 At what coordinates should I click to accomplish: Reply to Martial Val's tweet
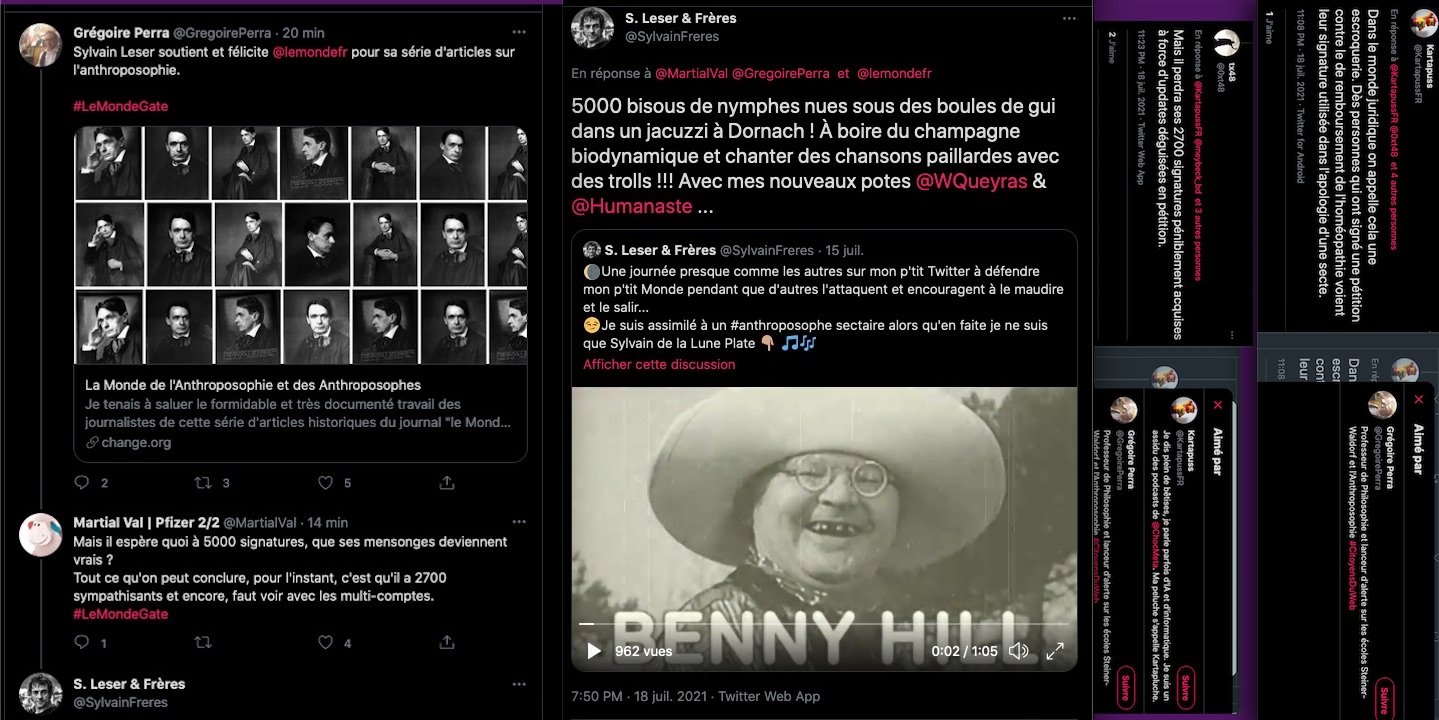[83, 643]
